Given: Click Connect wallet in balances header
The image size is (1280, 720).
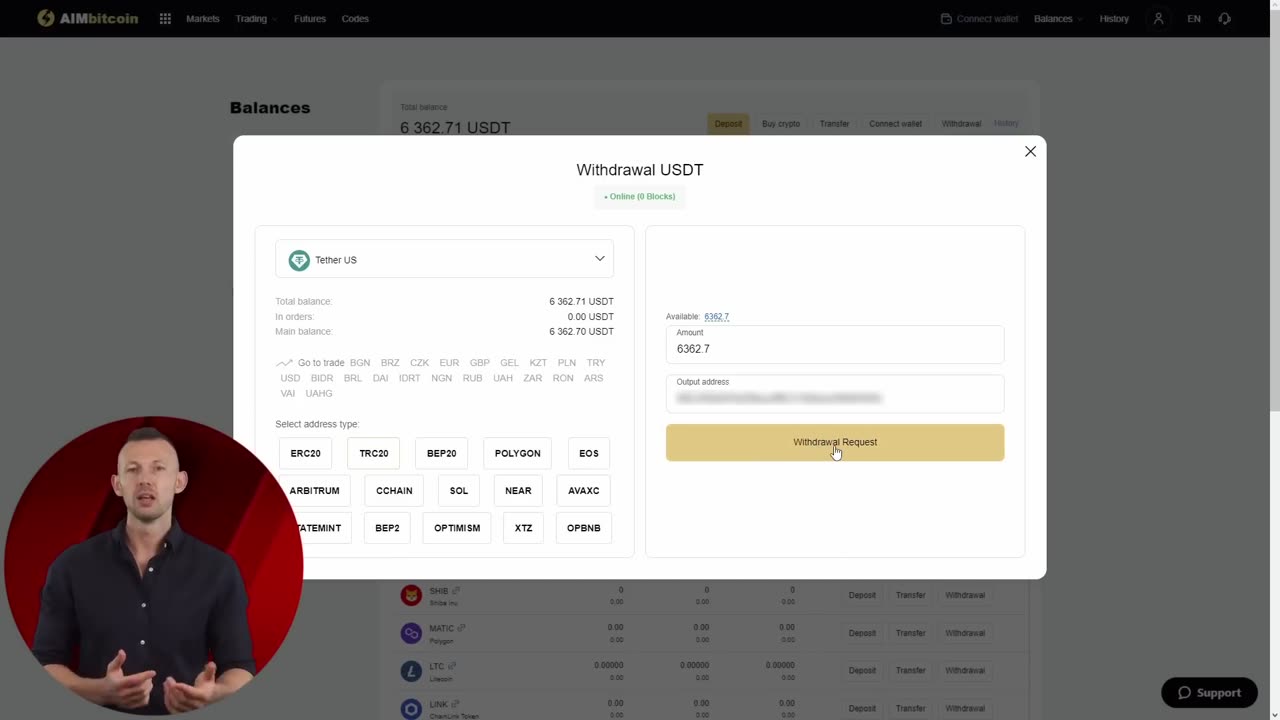Looking at the screenshot, I should pyautogui.click(x=895, y=123).
